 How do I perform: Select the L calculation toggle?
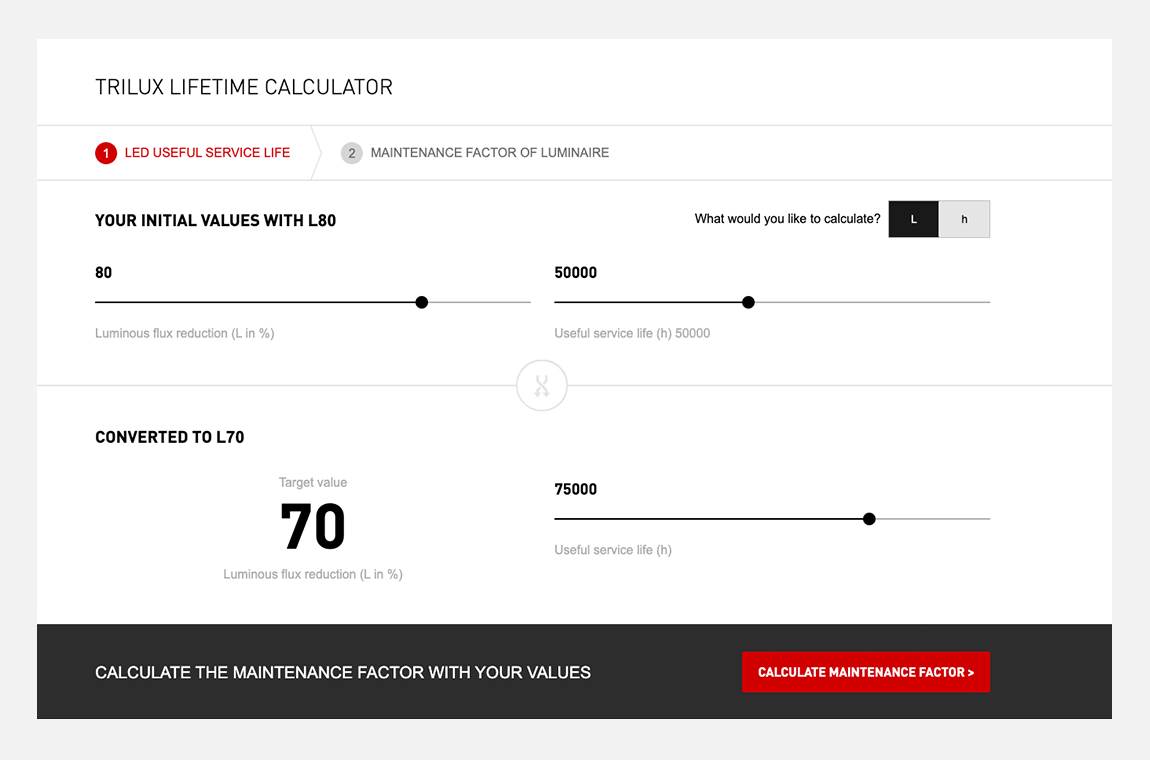913,219
